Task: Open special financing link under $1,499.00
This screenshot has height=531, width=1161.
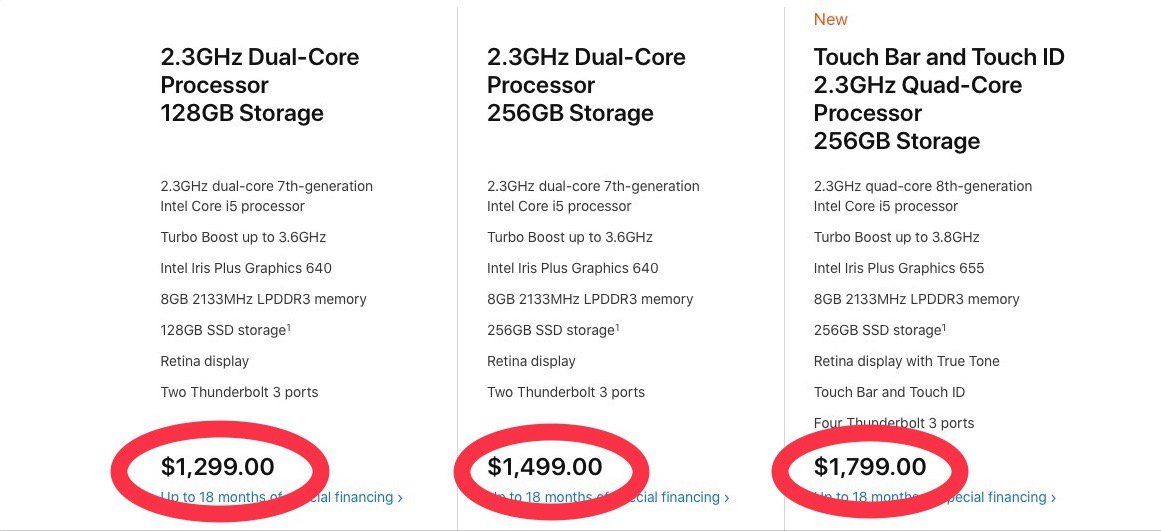Action: [x=608, y=497]
